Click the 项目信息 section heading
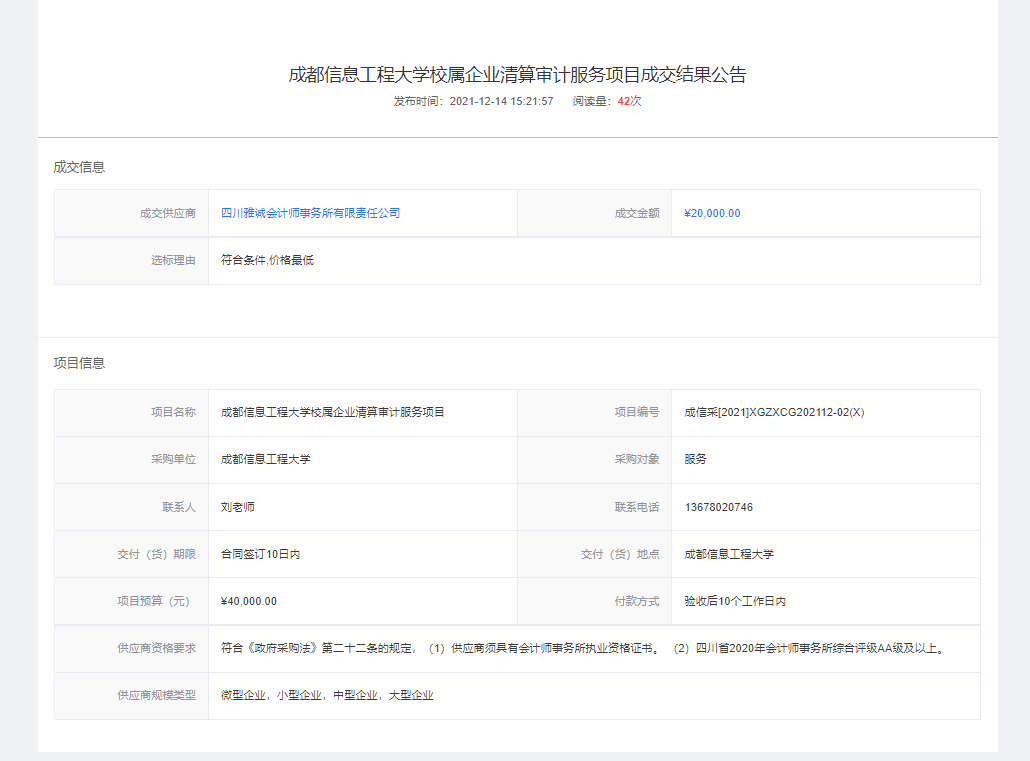Image resolution: width=1030 pixels, height=761 pixels. (x=79, y=363)
